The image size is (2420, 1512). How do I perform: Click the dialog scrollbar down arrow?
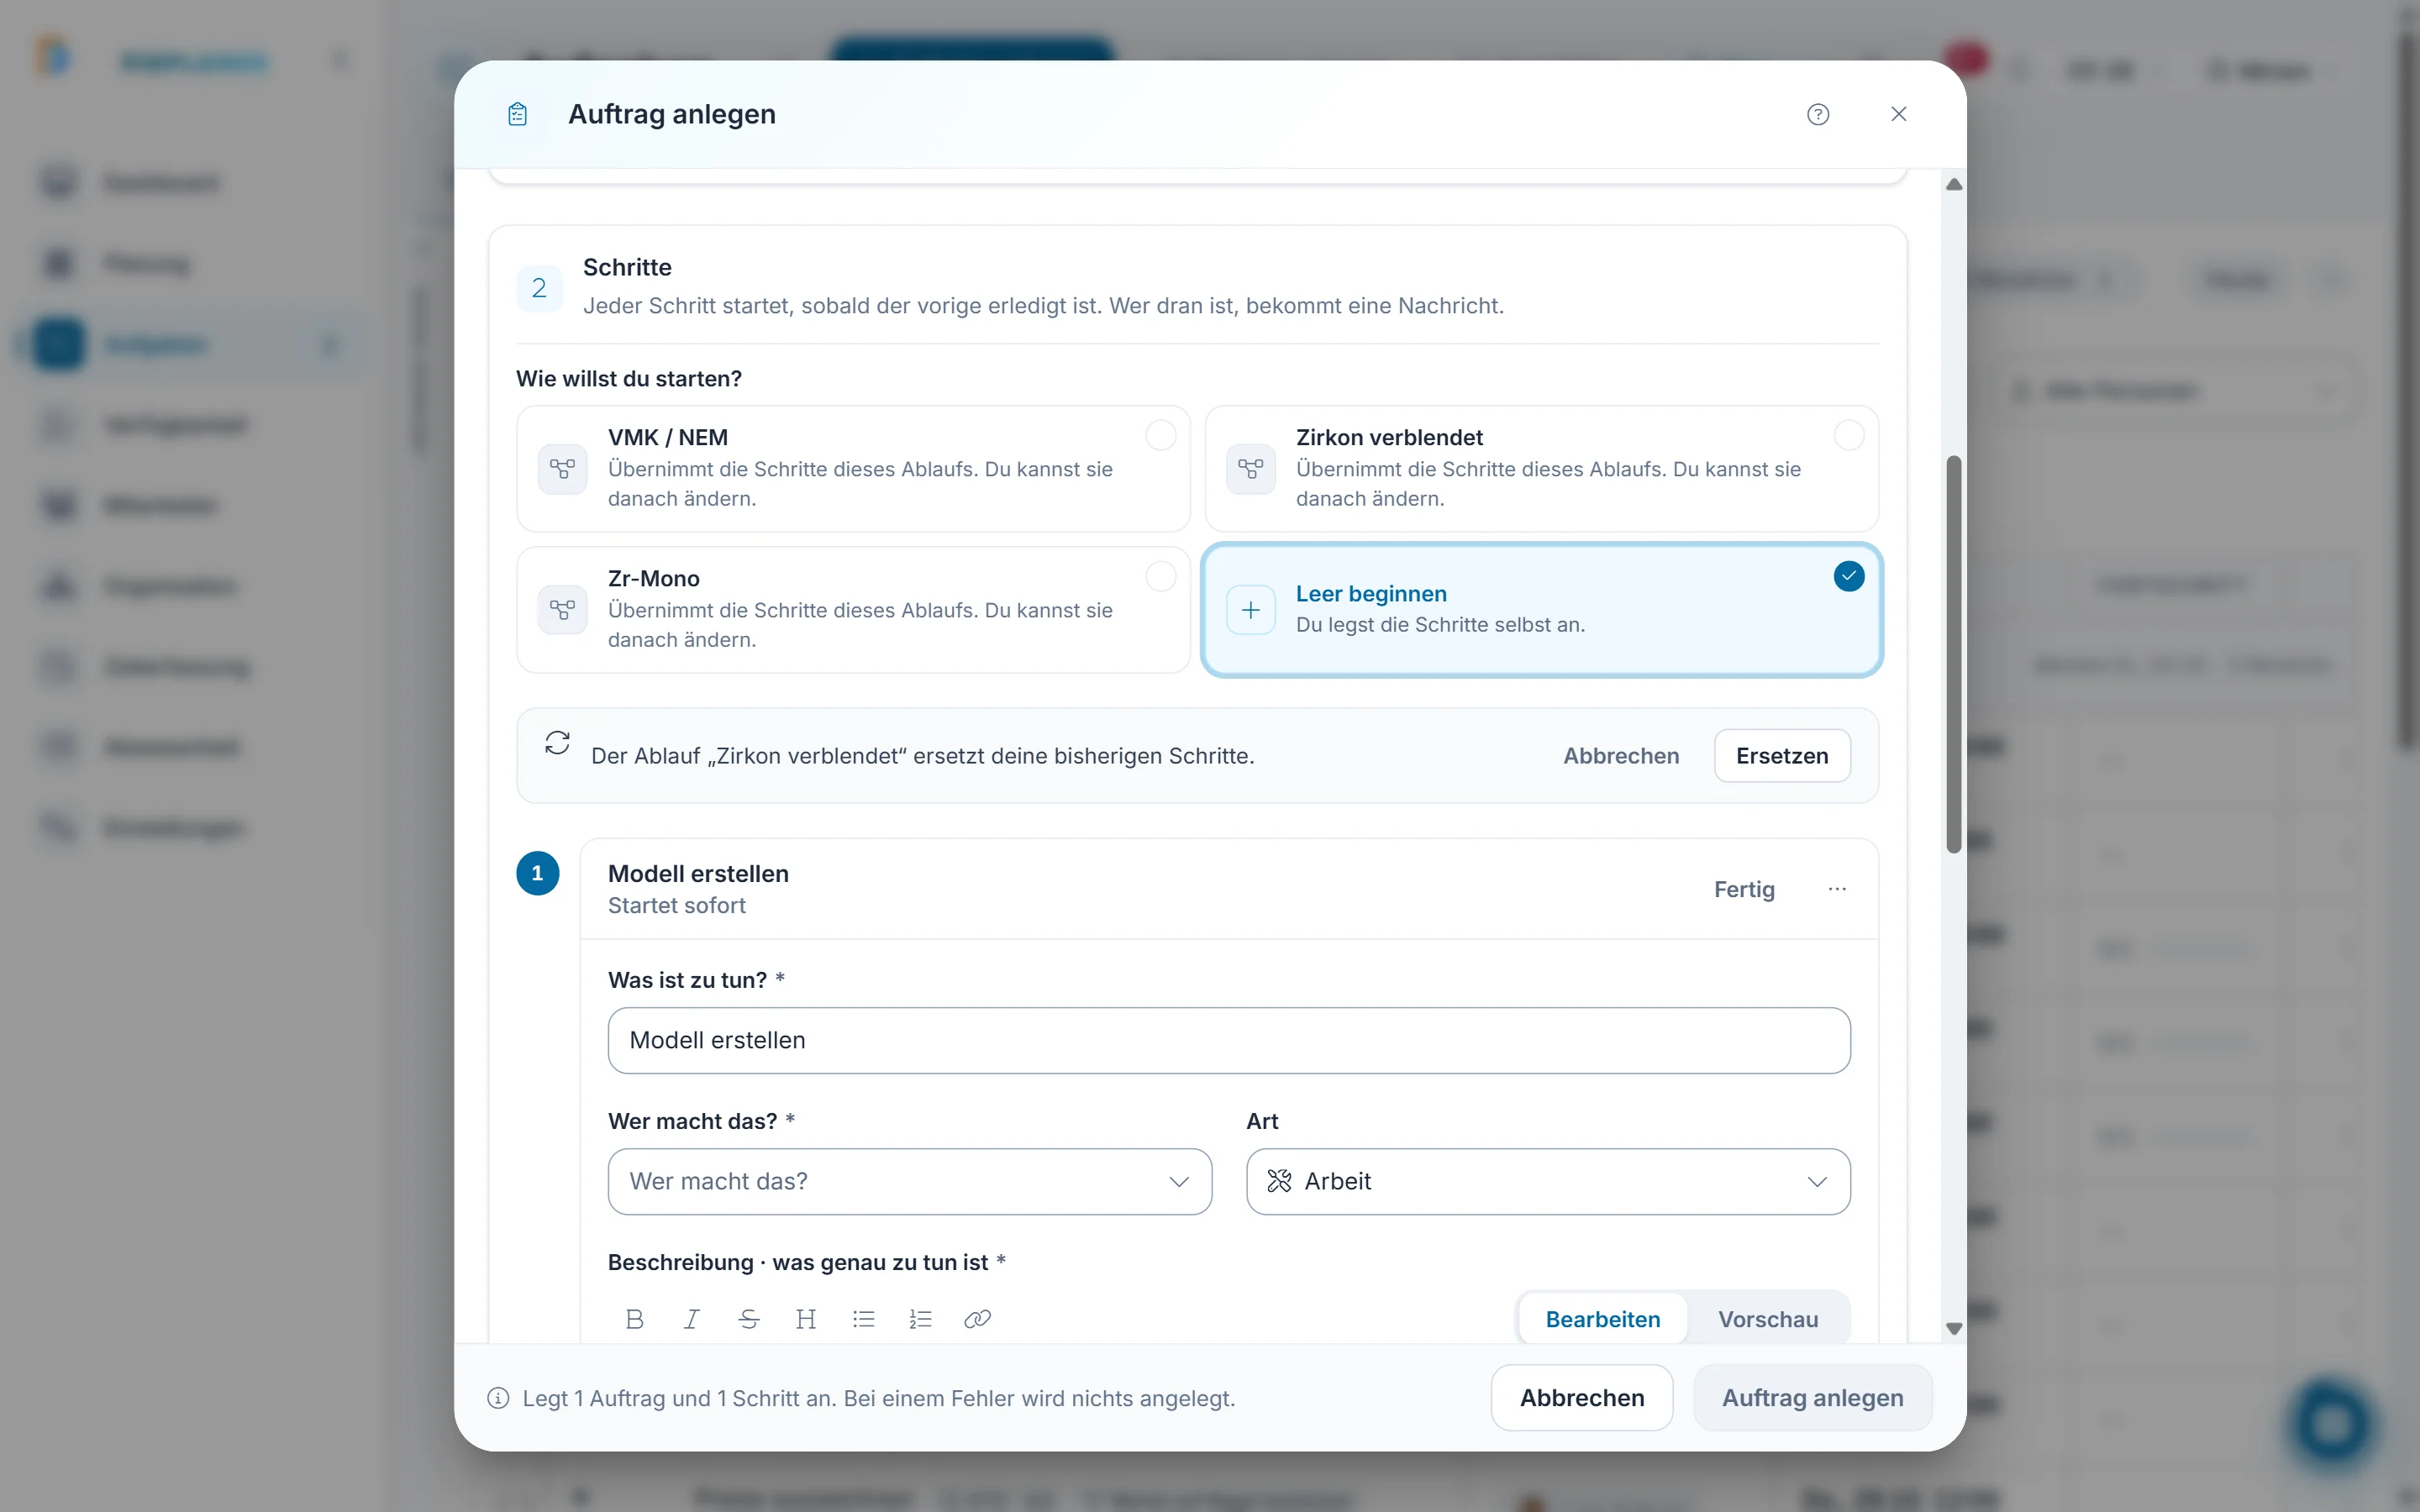pyautogui.click(x=1953, y=1328)
